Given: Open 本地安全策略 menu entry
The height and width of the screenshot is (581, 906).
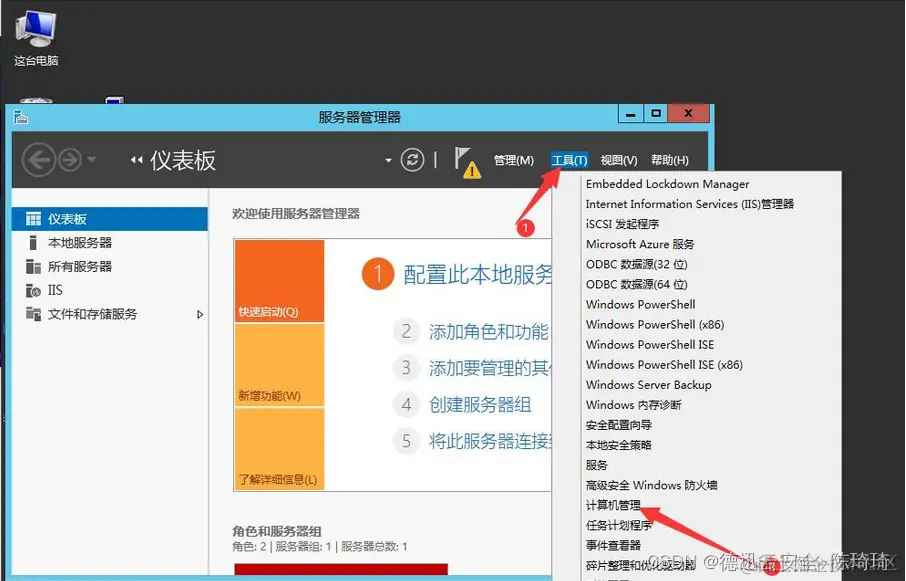Looking at the screenshot, I should pos(619,445).
